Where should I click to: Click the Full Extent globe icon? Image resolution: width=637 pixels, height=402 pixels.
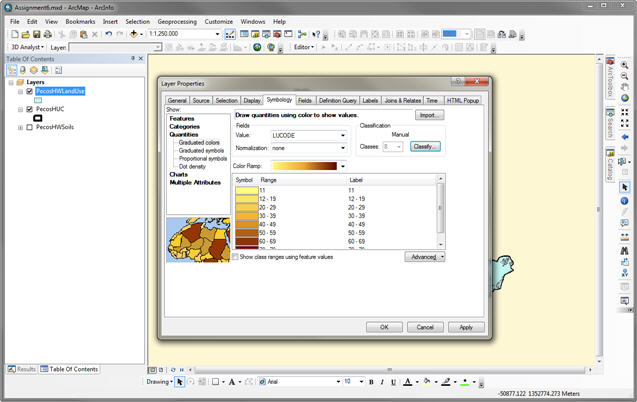(624, 98)
